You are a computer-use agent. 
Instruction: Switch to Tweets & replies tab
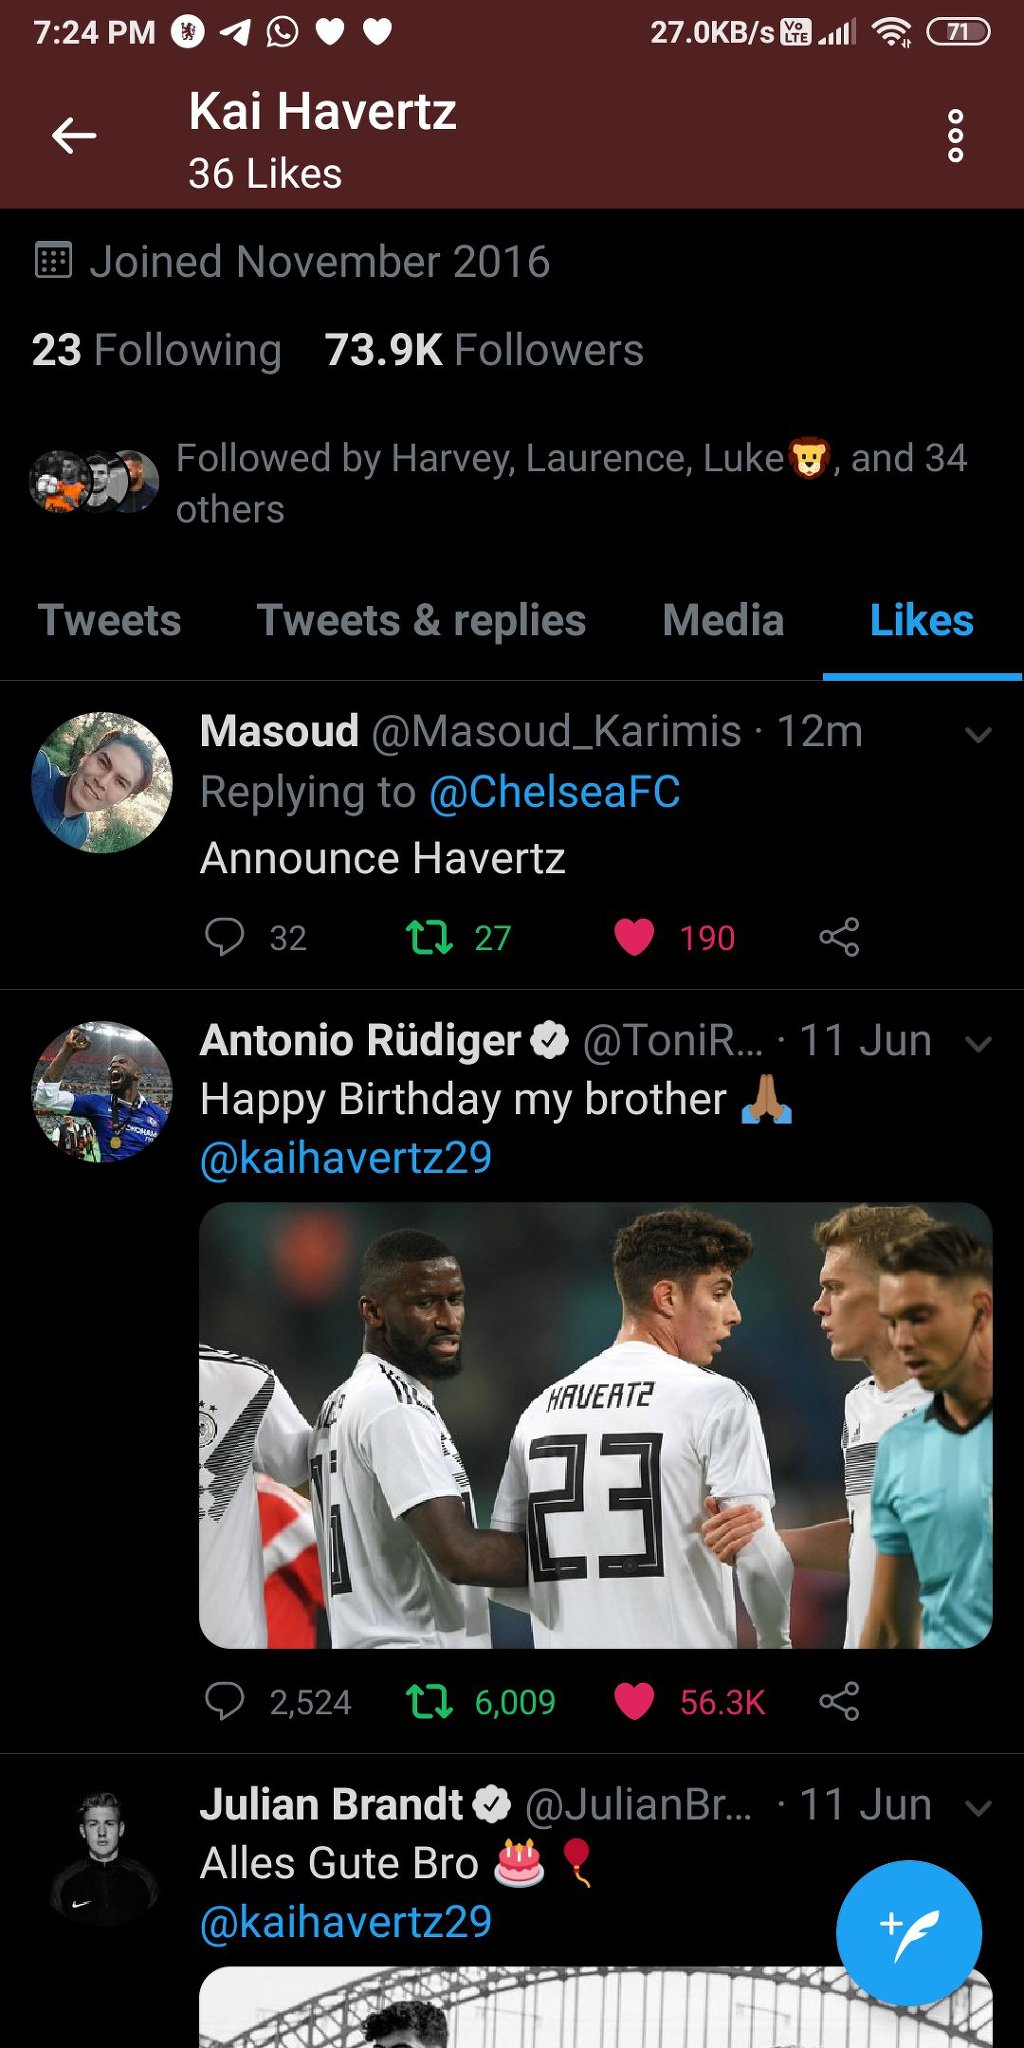421,621
